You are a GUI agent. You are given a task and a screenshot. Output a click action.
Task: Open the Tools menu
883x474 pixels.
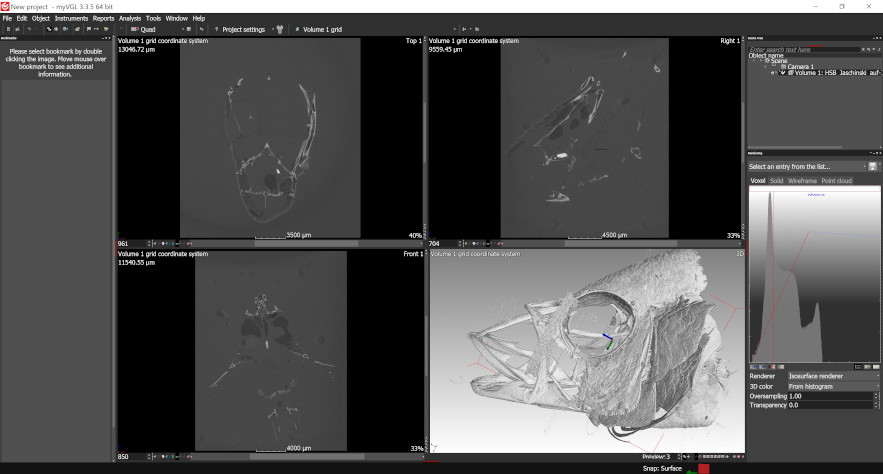pos(153,18)
